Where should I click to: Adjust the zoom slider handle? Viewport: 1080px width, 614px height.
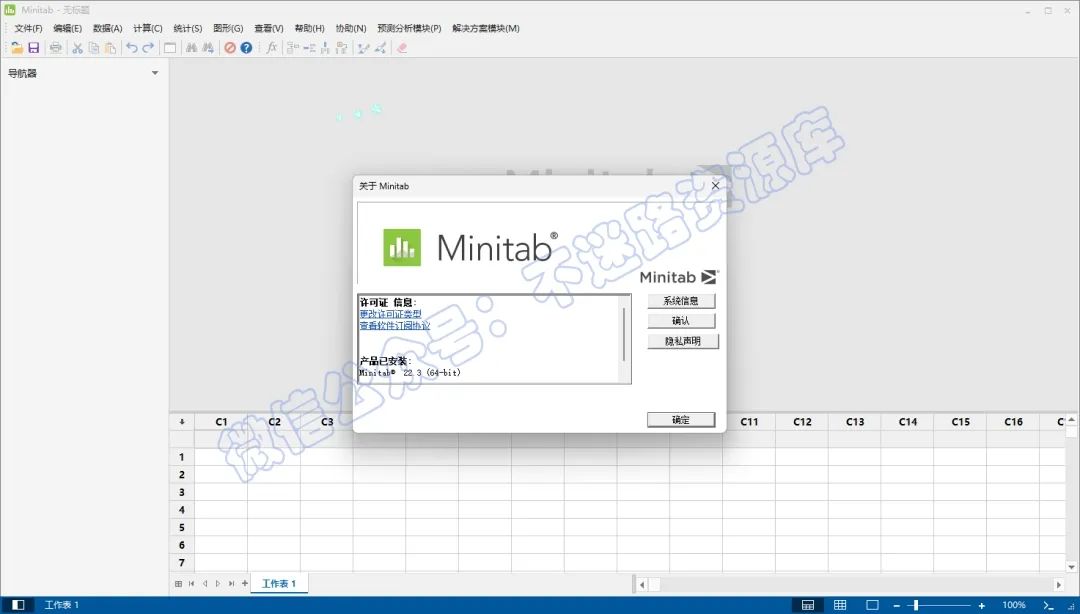915,605
